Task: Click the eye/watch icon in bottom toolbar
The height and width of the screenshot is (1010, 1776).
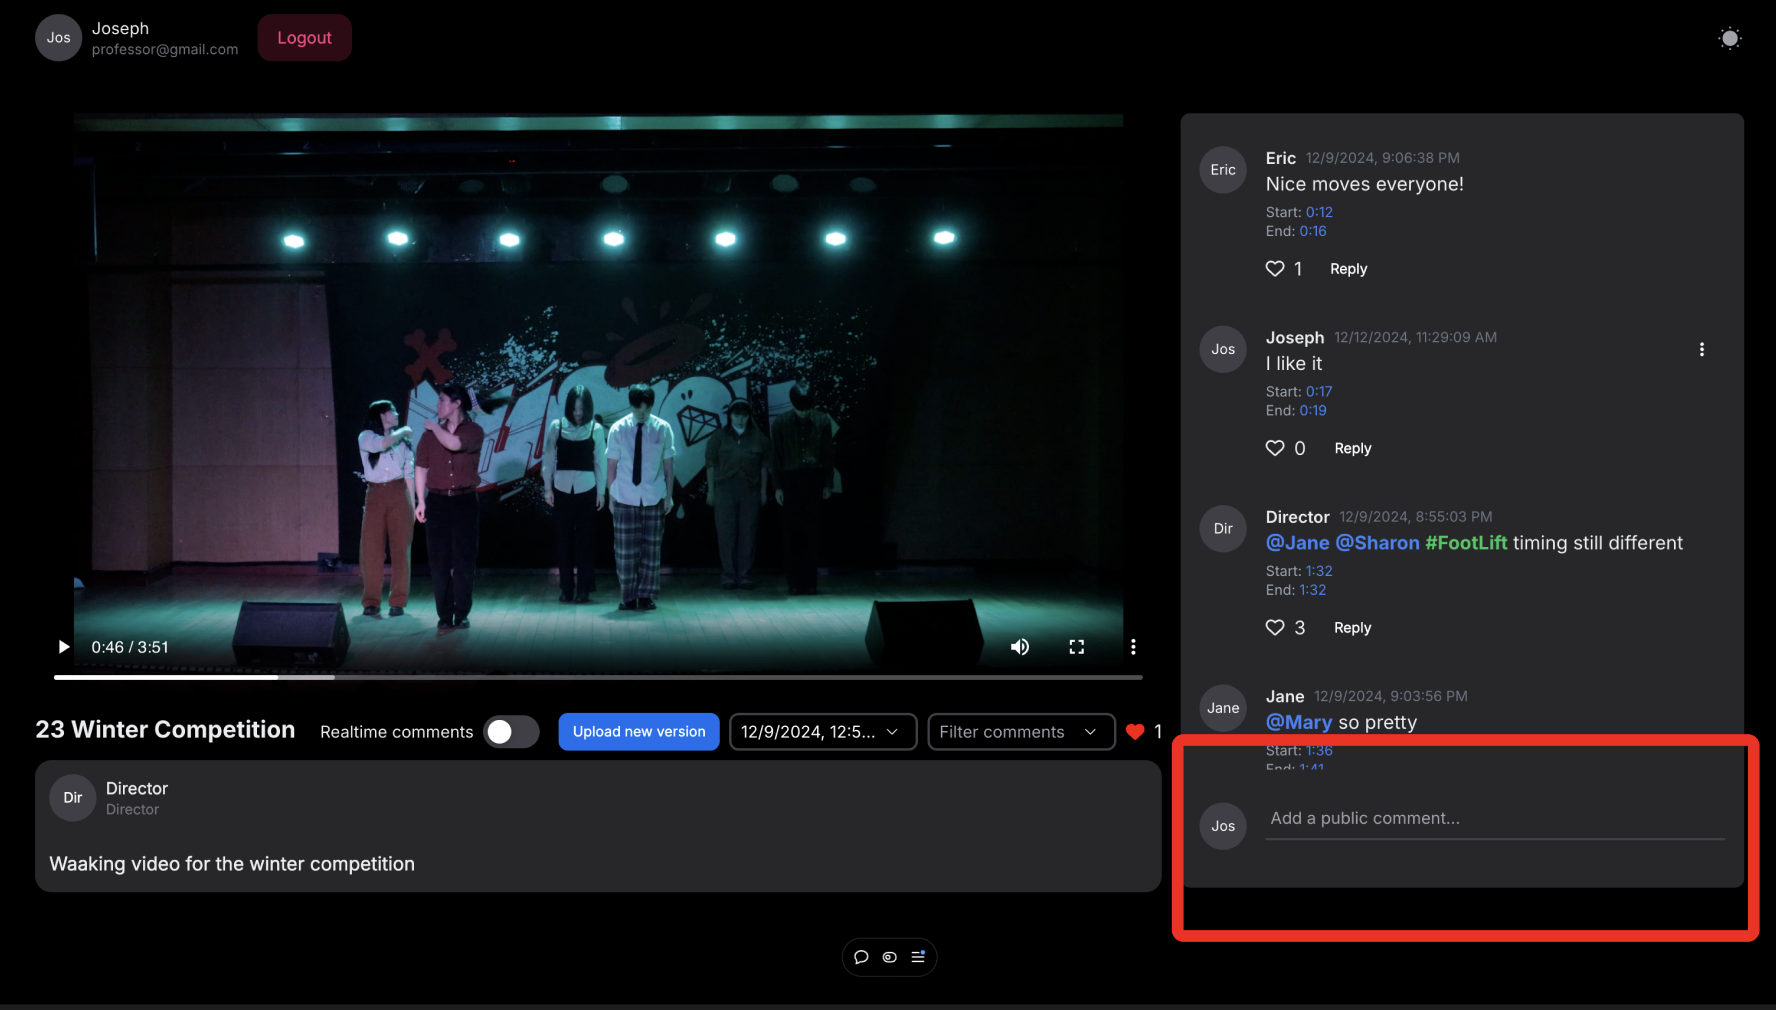Action: point(889,957)
